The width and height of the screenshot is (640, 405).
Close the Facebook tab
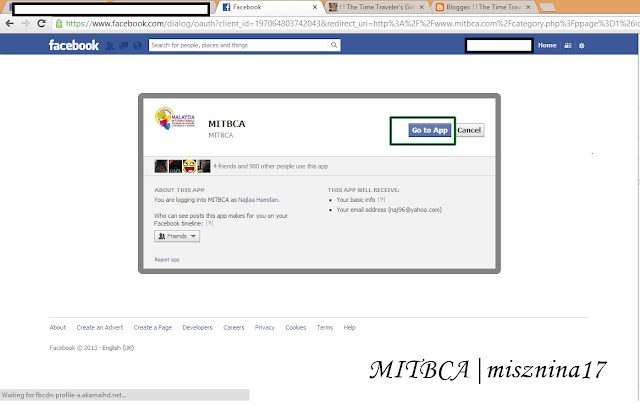[315, 7]
